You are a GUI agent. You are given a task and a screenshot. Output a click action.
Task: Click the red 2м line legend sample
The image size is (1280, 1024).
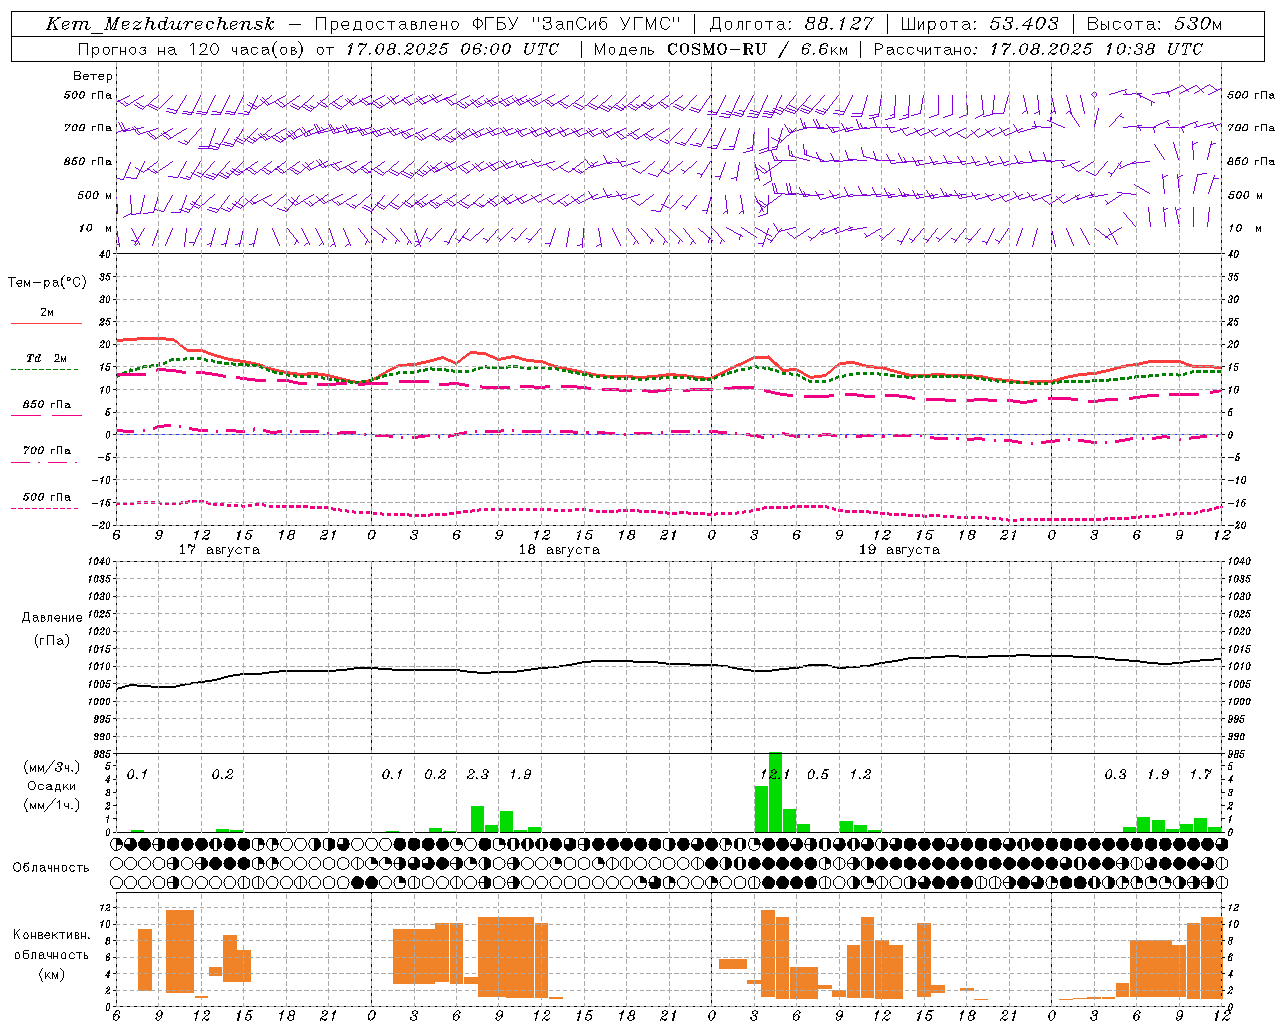click(x=46, y=323)
